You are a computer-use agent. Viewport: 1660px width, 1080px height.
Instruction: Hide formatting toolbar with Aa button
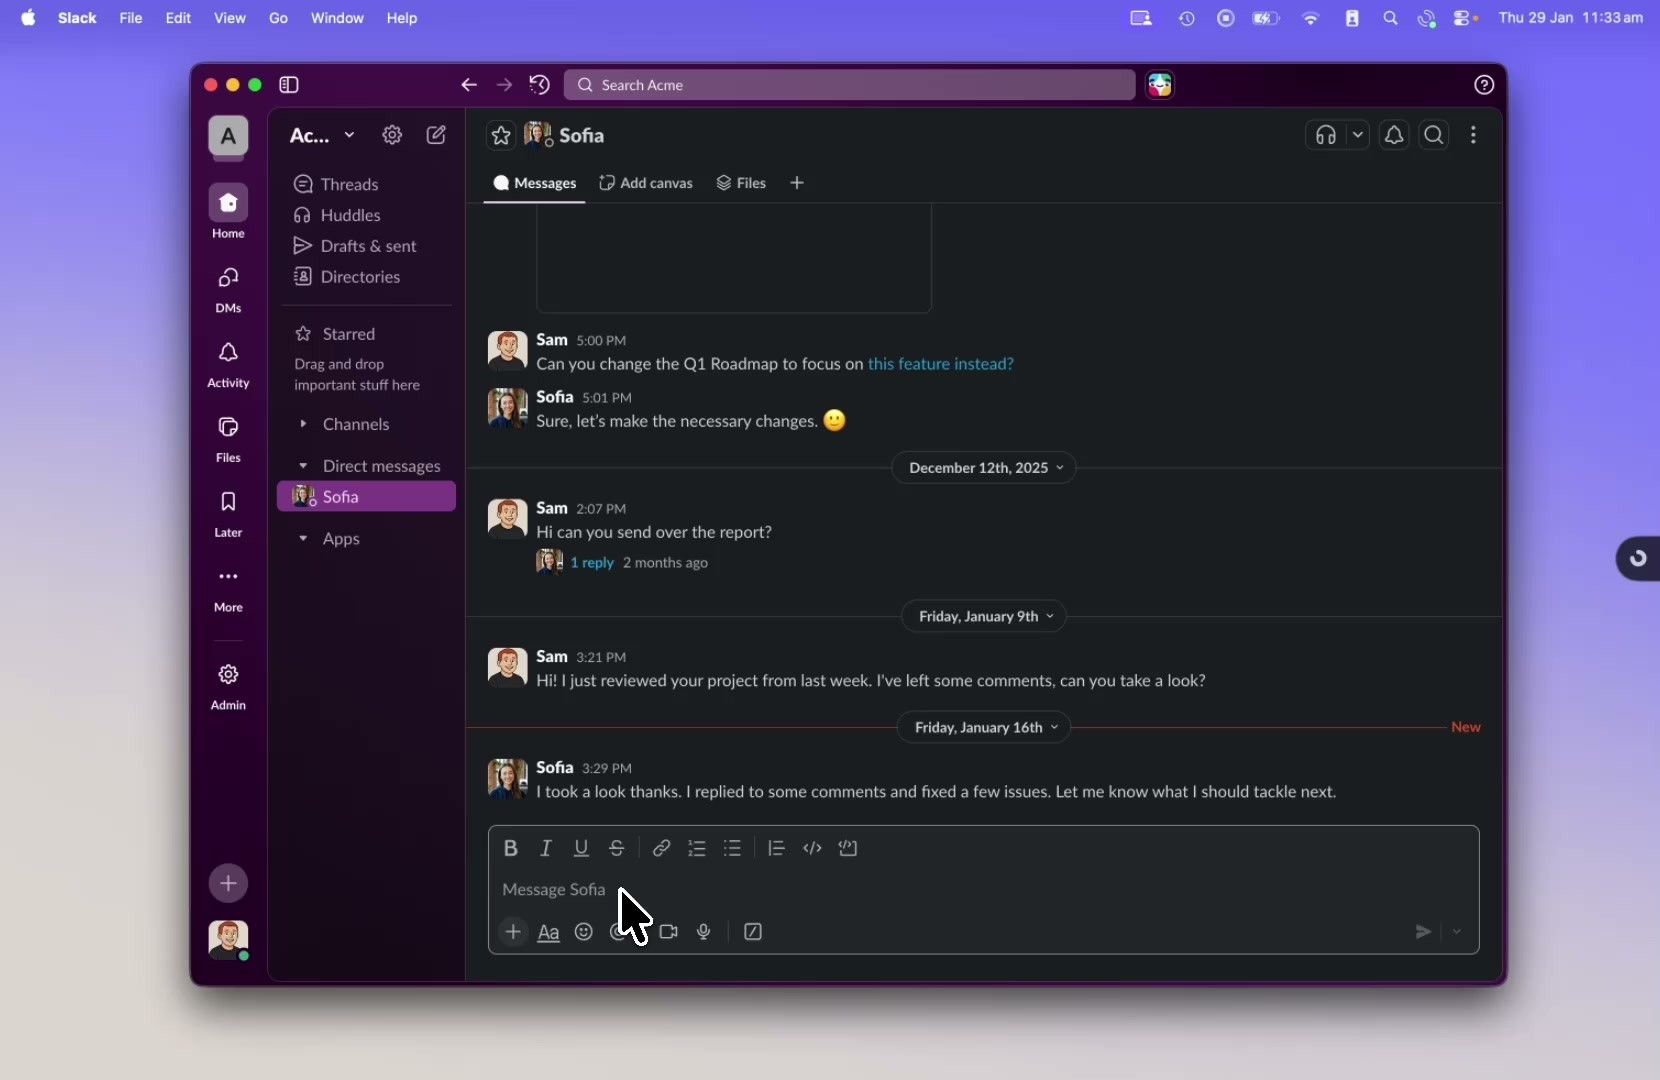coord(549,932)
